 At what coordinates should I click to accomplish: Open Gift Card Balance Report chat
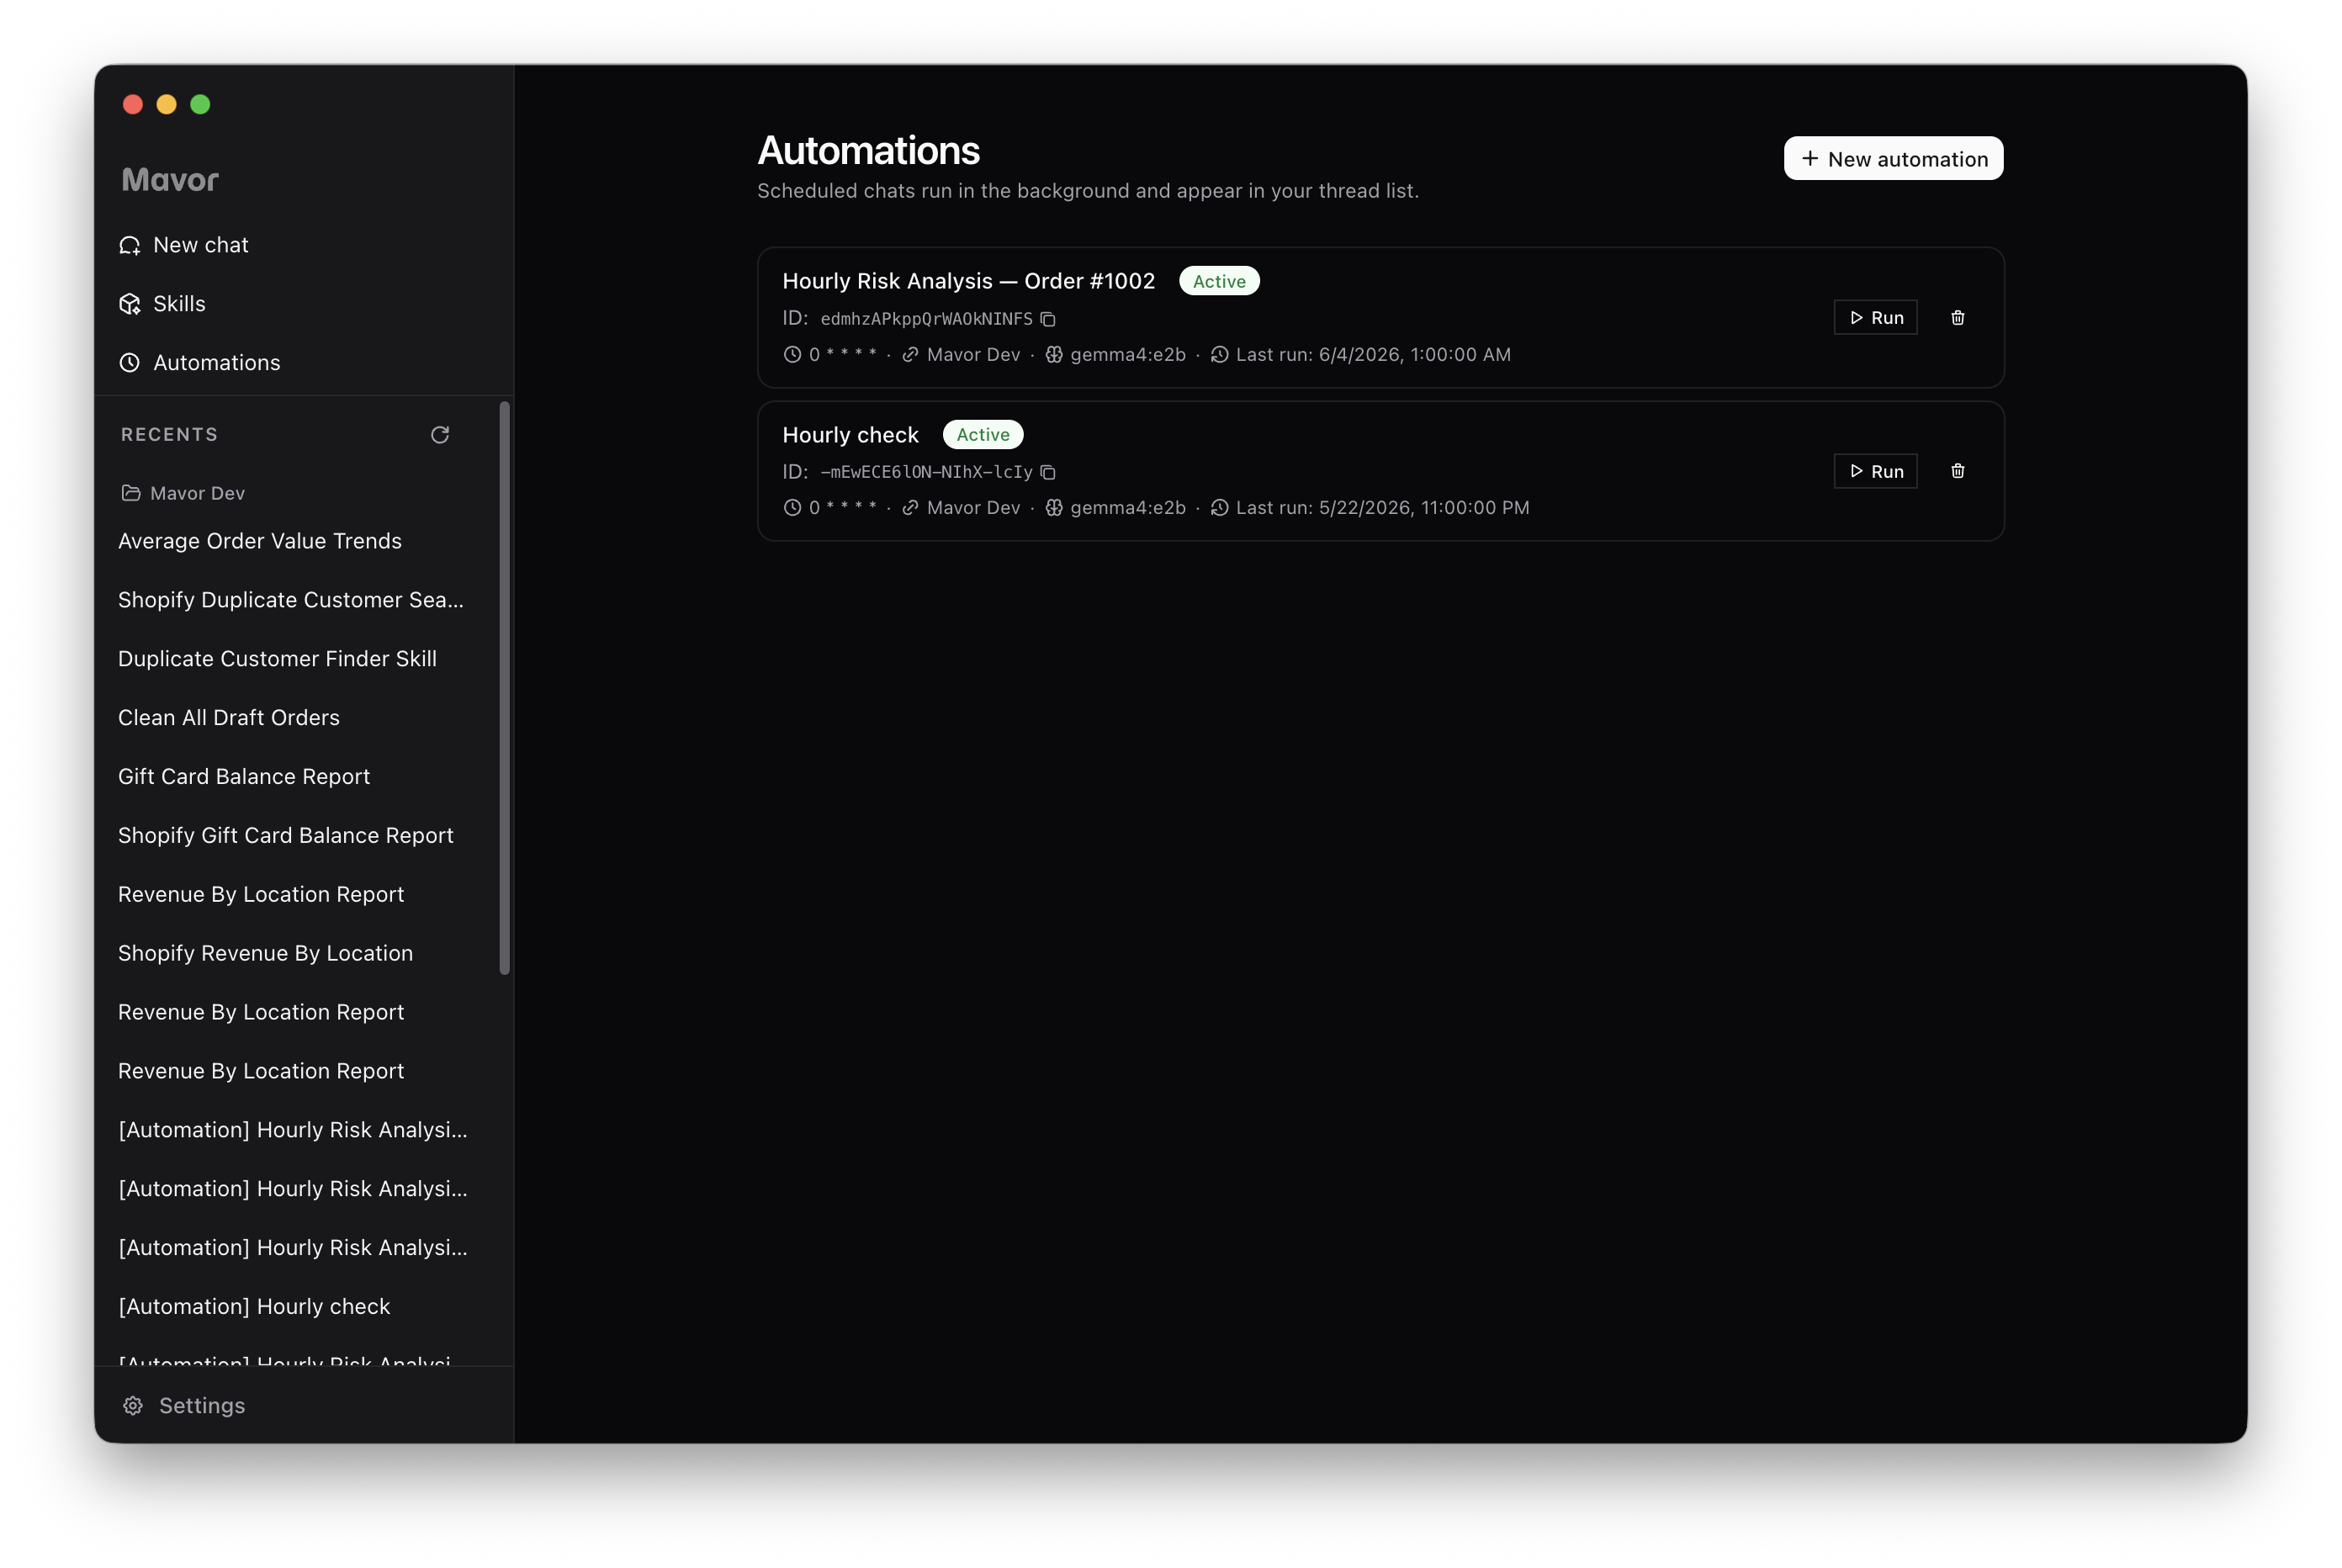point(244,777)
